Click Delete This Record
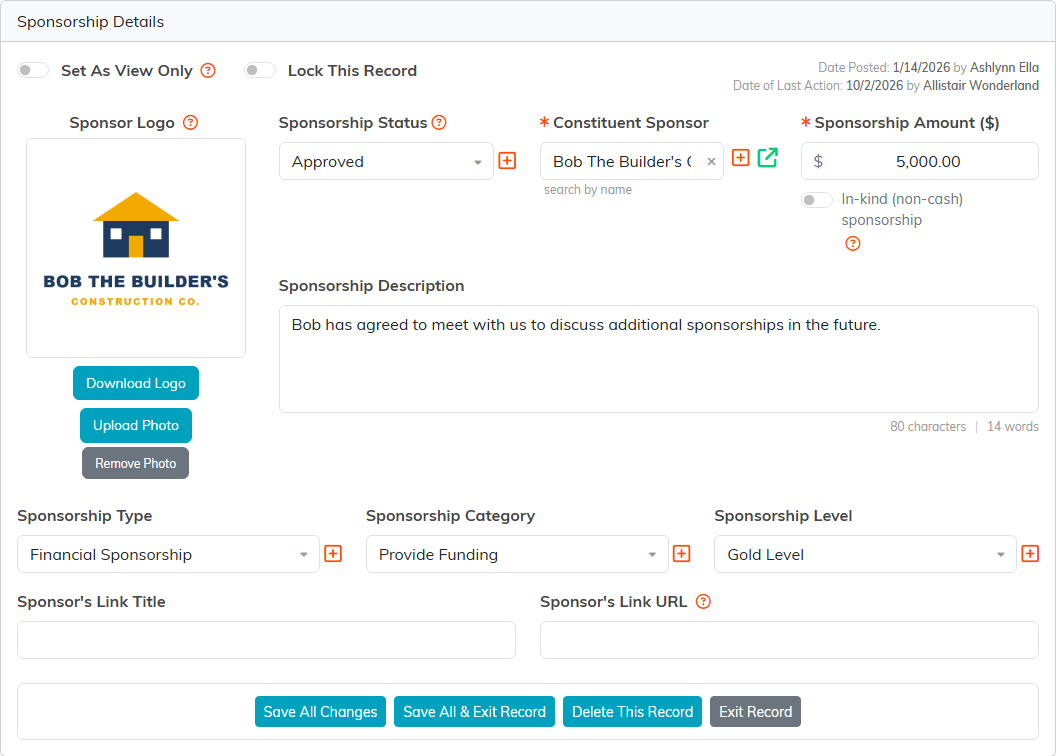 [x=632, y=712]
